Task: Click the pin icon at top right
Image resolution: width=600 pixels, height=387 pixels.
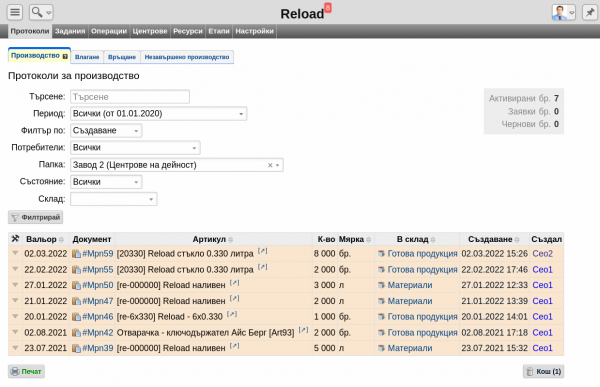Action: pyautogui.click(x=590, y=12)
